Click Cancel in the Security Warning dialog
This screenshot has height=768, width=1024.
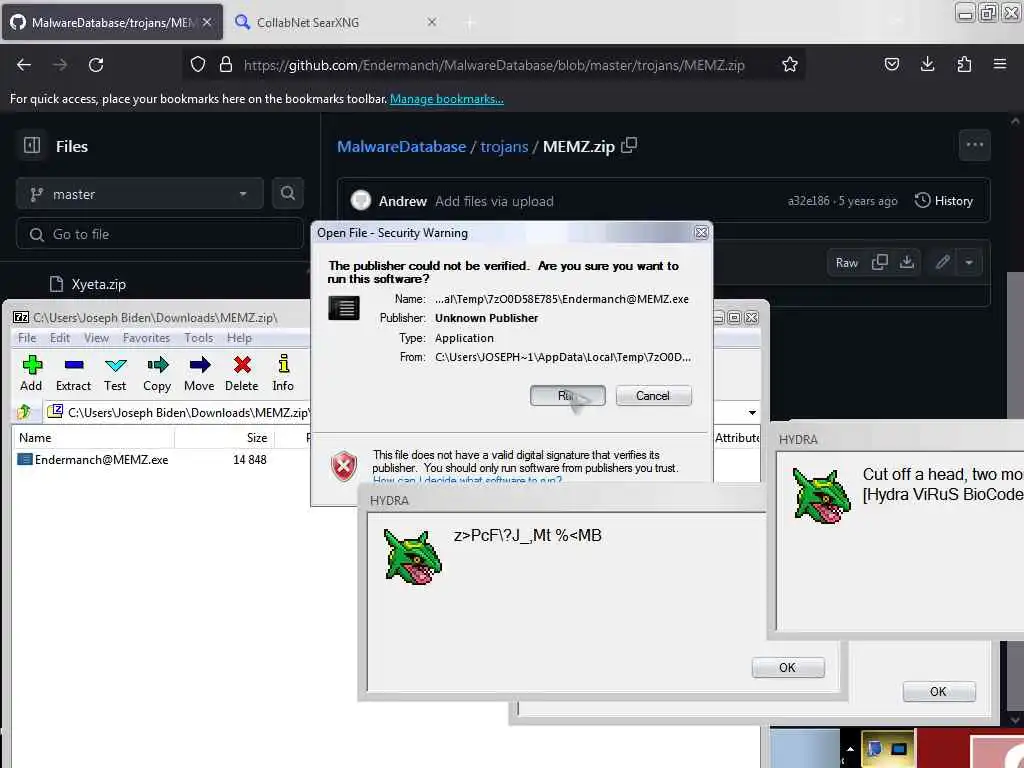coord(653,396)
